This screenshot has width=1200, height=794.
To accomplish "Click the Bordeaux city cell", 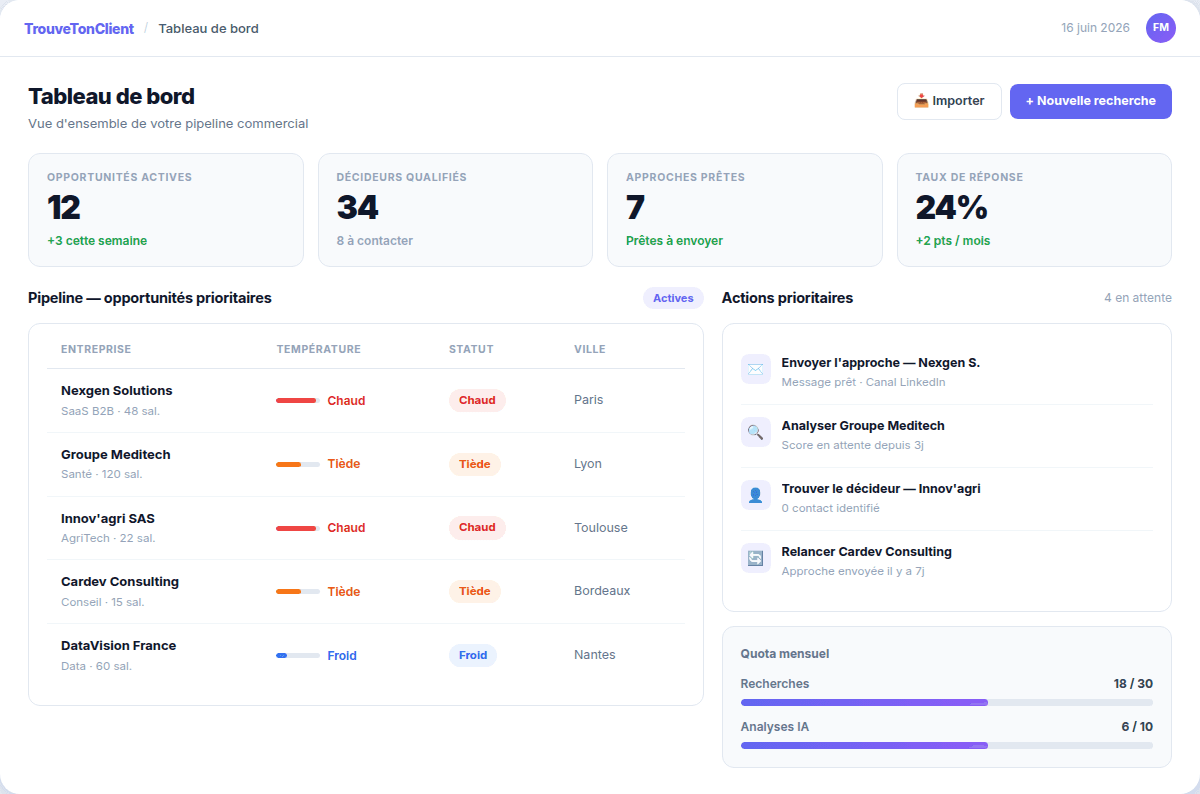I will (x=602, y=591).
